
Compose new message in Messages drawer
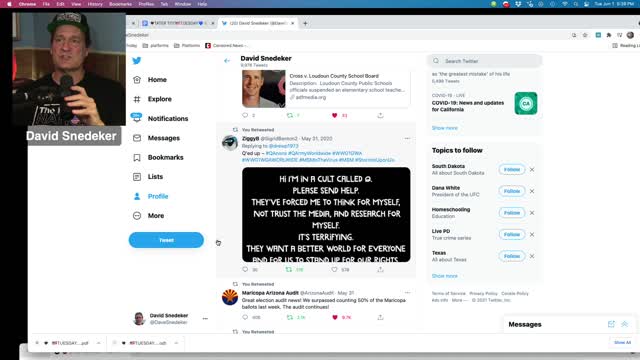pos(611,324)
